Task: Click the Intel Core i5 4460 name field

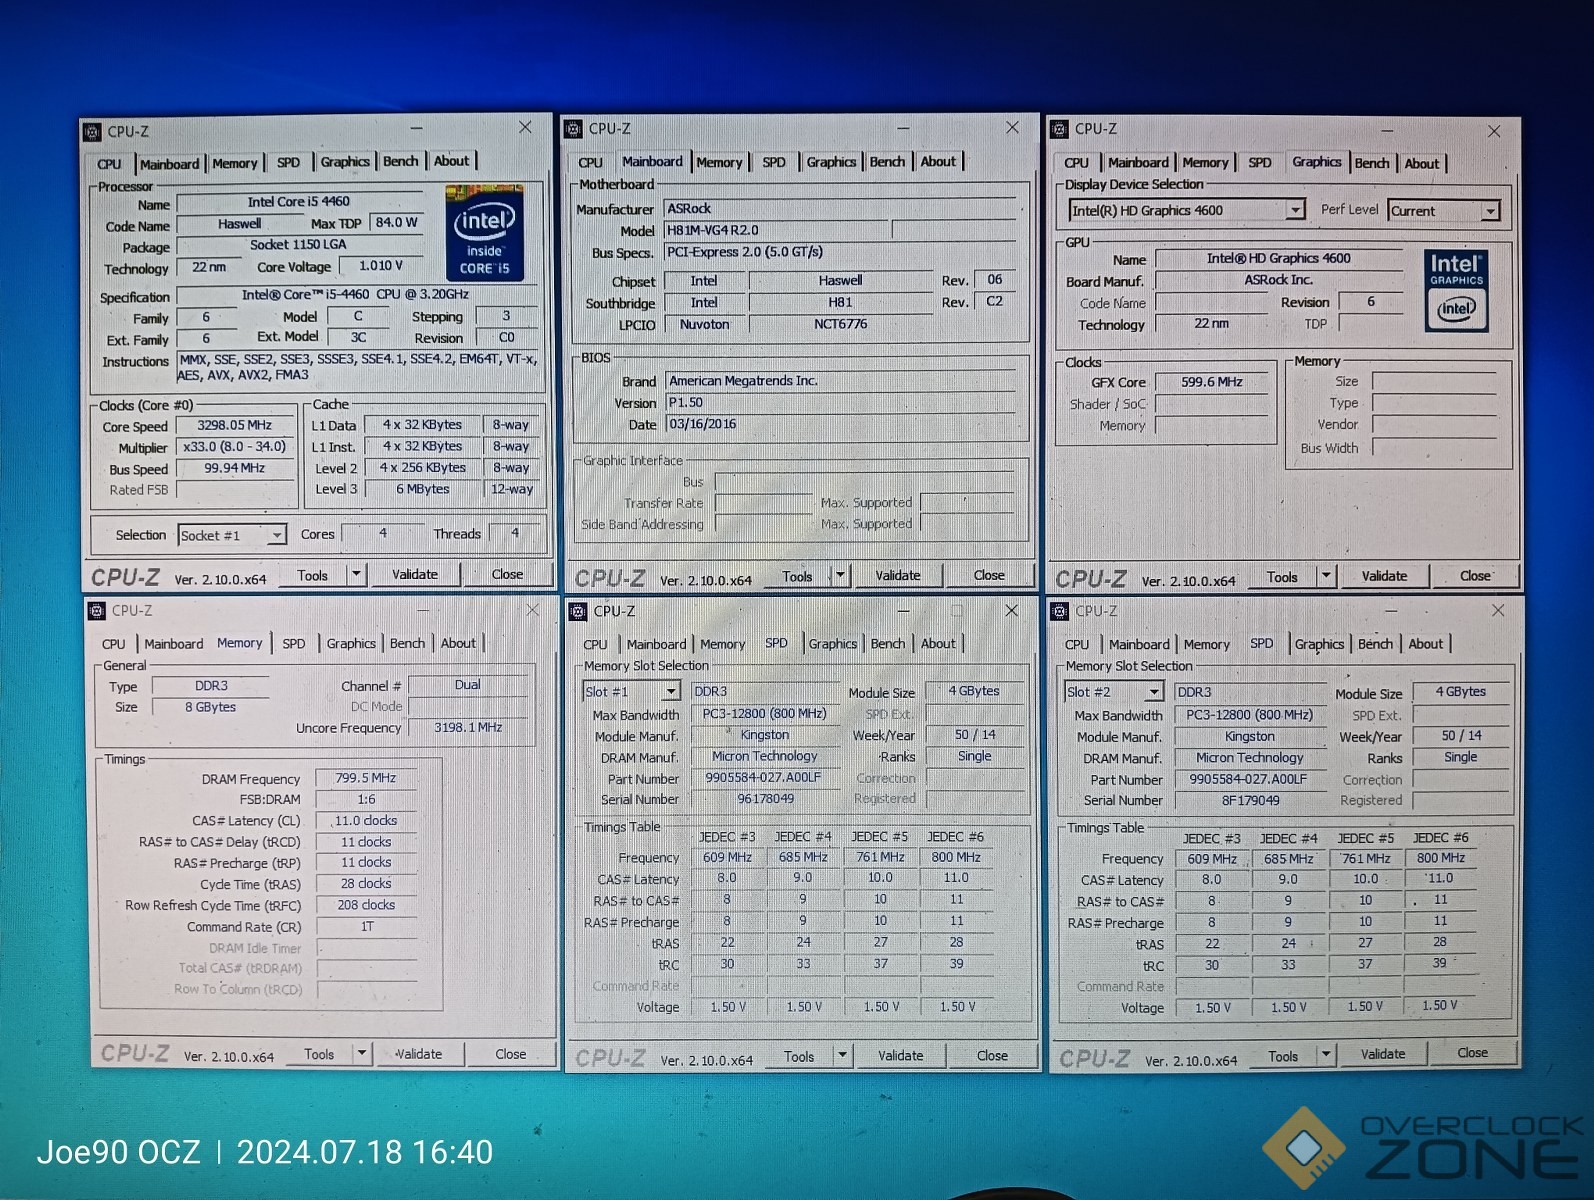Action: (298, 202)
